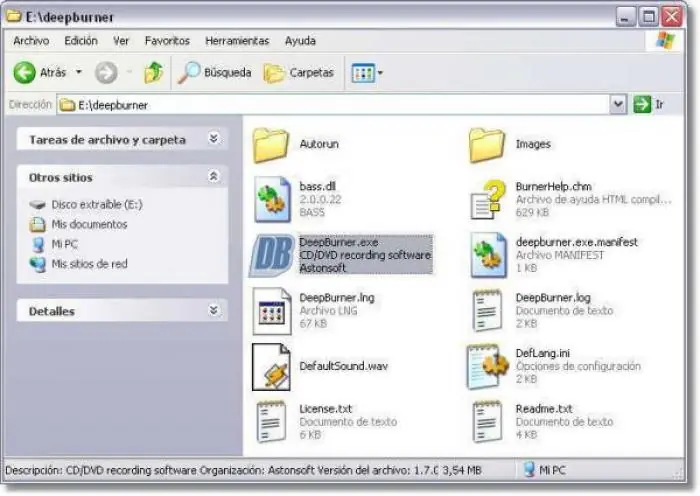Open the Archivo menu
This screenshot has height=496, width=700.
click(31, 41)
